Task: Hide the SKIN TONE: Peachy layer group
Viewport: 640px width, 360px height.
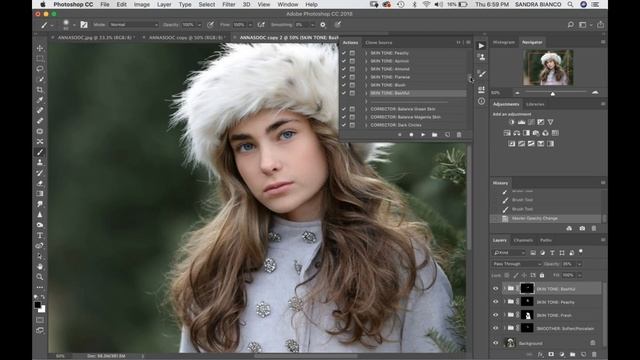Action: pyautogui.click(x=496, y=302)
